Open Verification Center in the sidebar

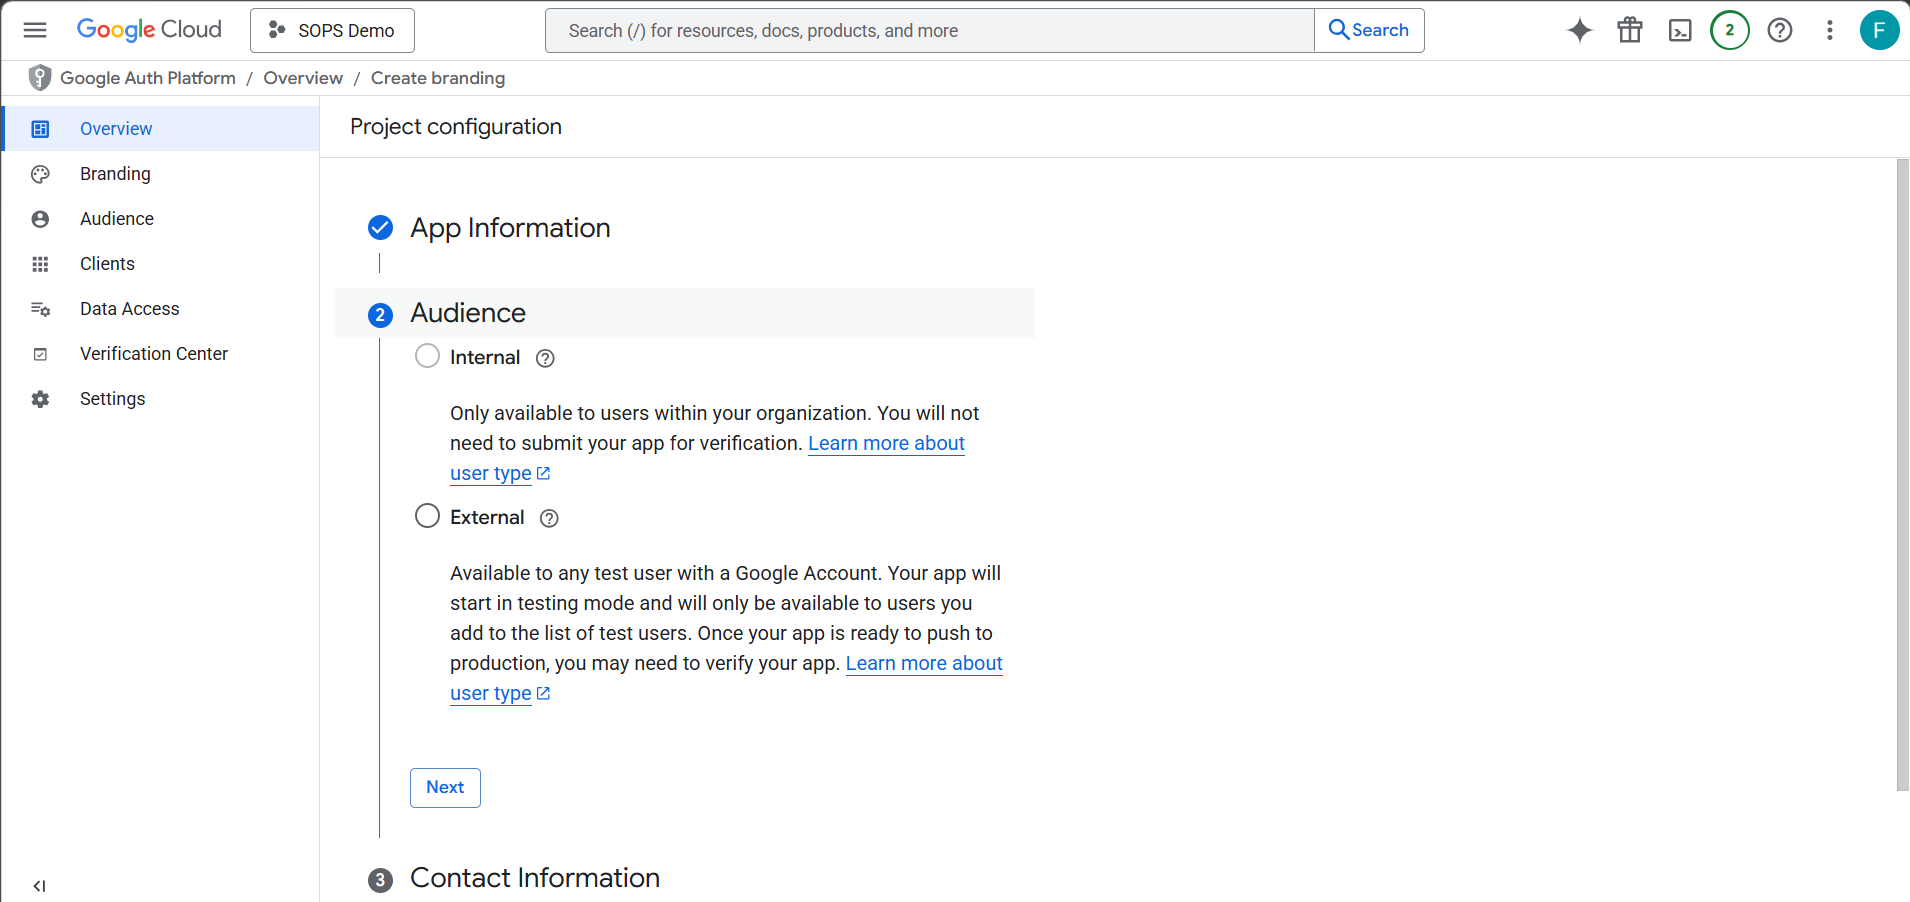pyautogui.click(x=153, y=353)
